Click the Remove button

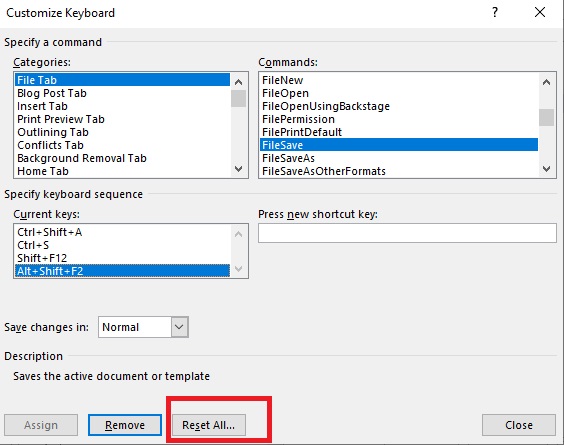125,425
